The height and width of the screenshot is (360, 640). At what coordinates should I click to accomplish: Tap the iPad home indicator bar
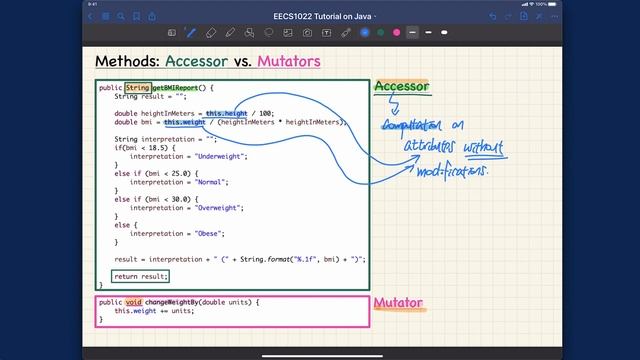coord(322,356)
